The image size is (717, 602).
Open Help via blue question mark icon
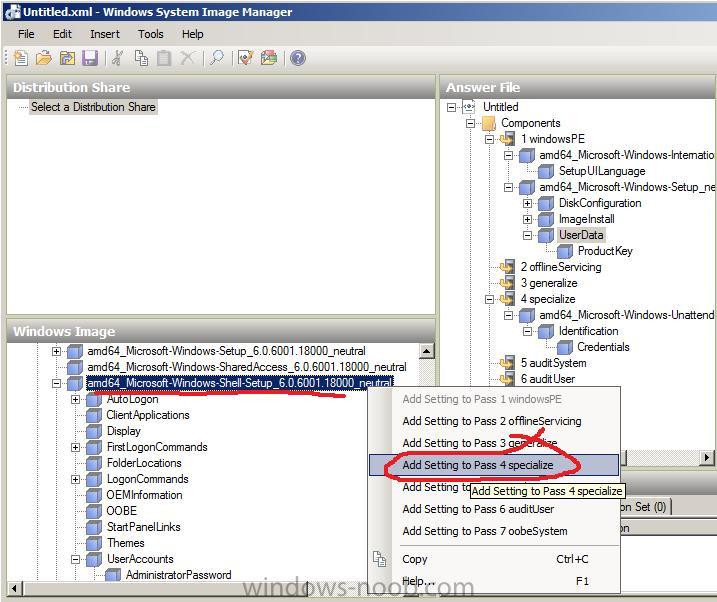pyautogui.click(x=298, y=58)
